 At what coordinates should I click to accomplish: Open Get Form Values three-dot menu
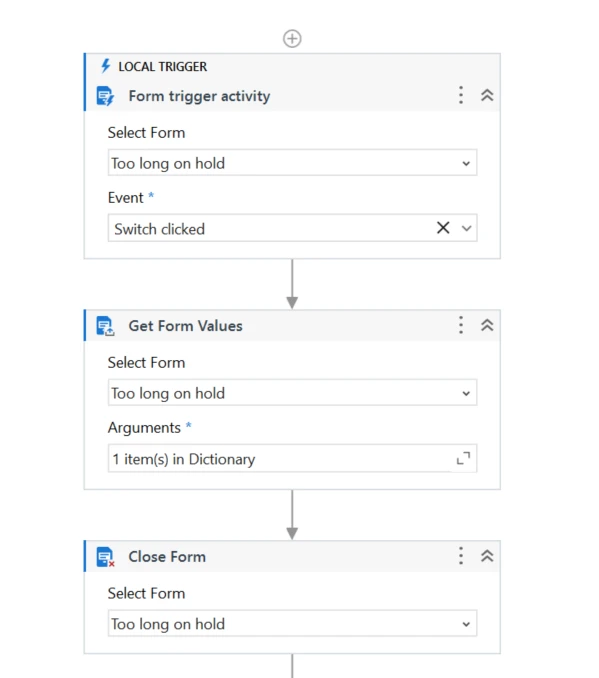[x=461, y=325]
